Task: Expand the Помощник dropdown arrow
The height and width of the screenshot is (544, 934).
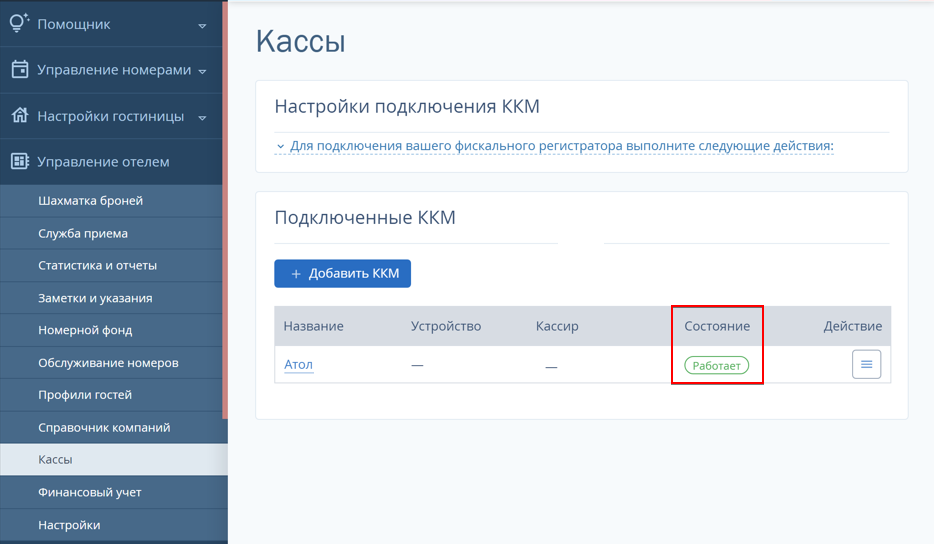Action: [x=202, y=26]
